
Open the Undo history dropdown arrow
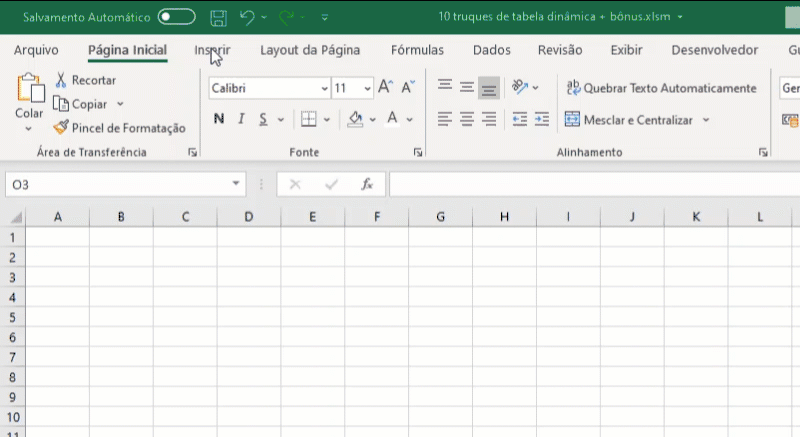click(x=264, y=17)
